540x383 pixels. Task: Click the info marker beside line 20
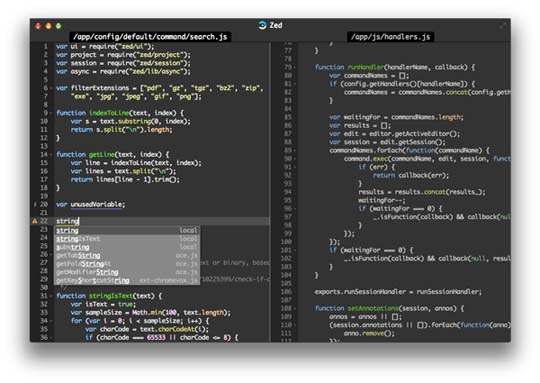pos(35,205)
